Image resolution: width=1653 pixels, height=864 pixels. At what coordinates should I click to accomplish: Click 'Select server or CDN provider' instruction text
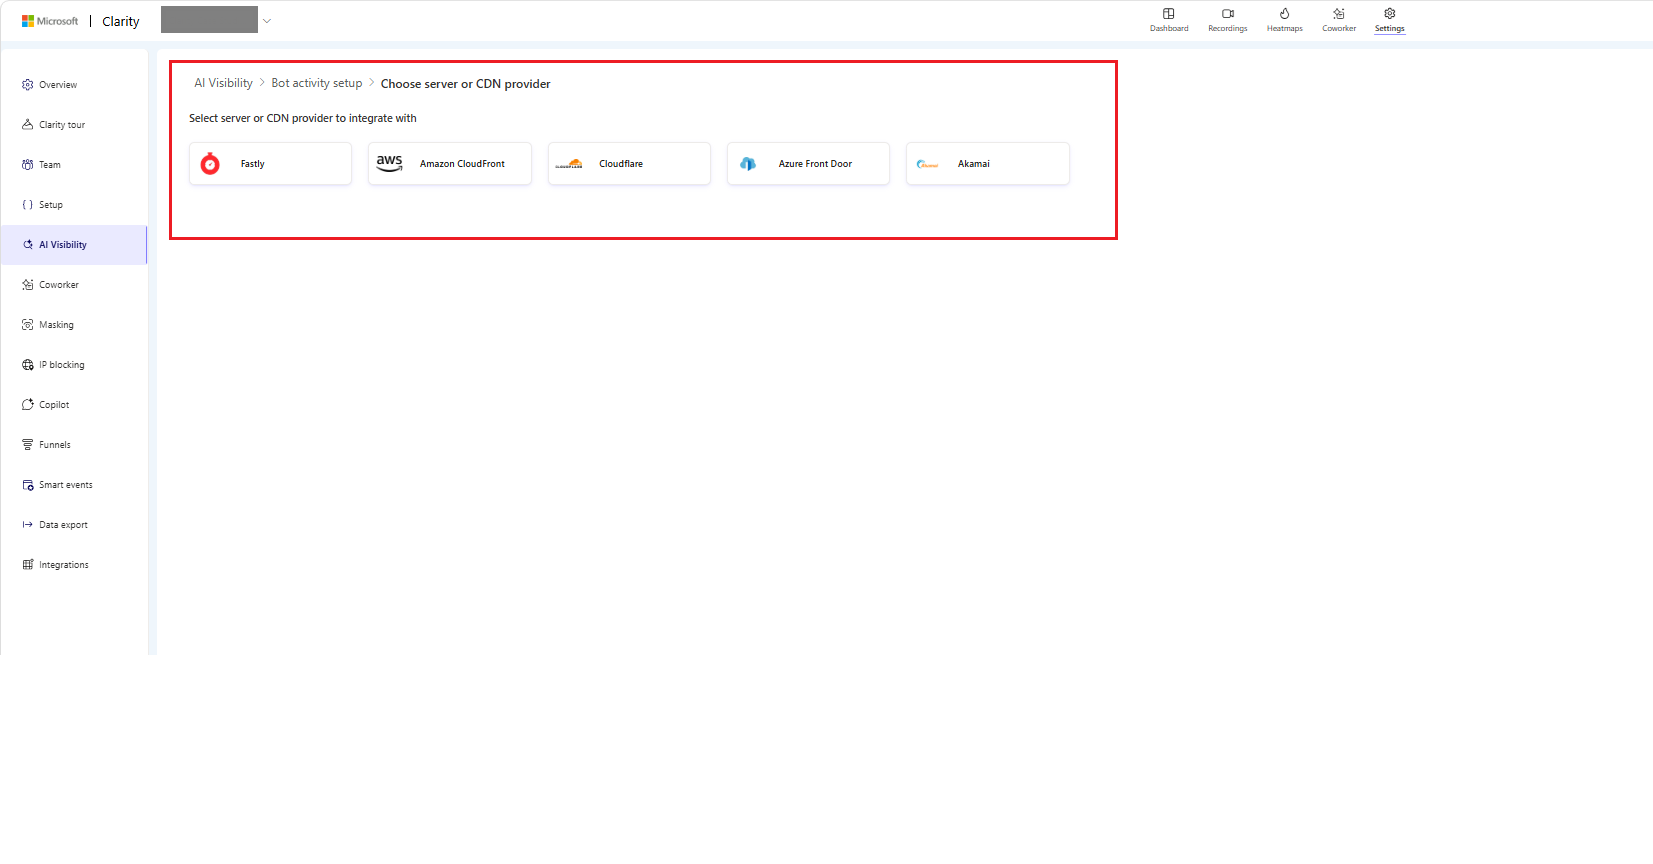pyautogui.click(x=303, y=118)
